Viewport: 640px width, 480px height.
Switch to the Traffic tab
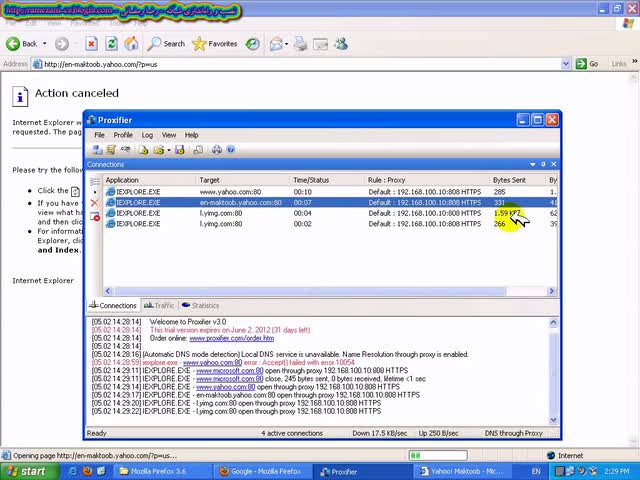159,305
